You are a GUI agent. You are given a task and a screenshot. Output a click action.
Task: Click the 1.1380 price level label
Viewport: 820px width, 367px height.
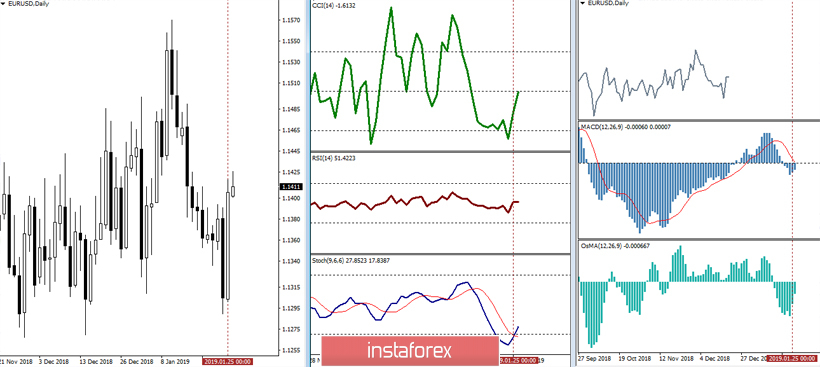[290, 220]
